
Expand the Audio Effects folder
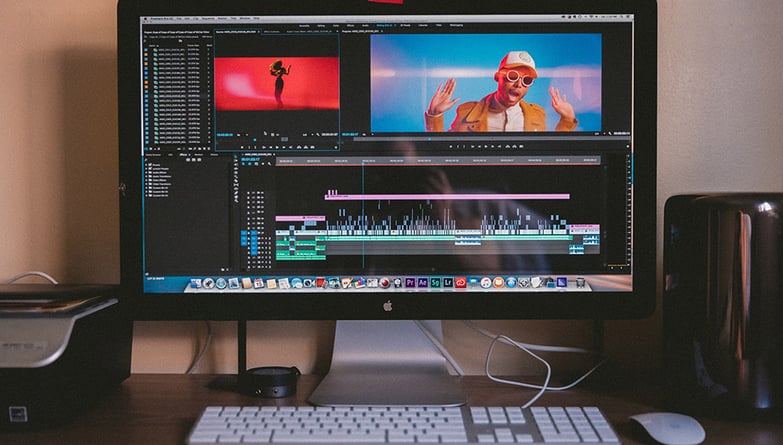(146, 172)
